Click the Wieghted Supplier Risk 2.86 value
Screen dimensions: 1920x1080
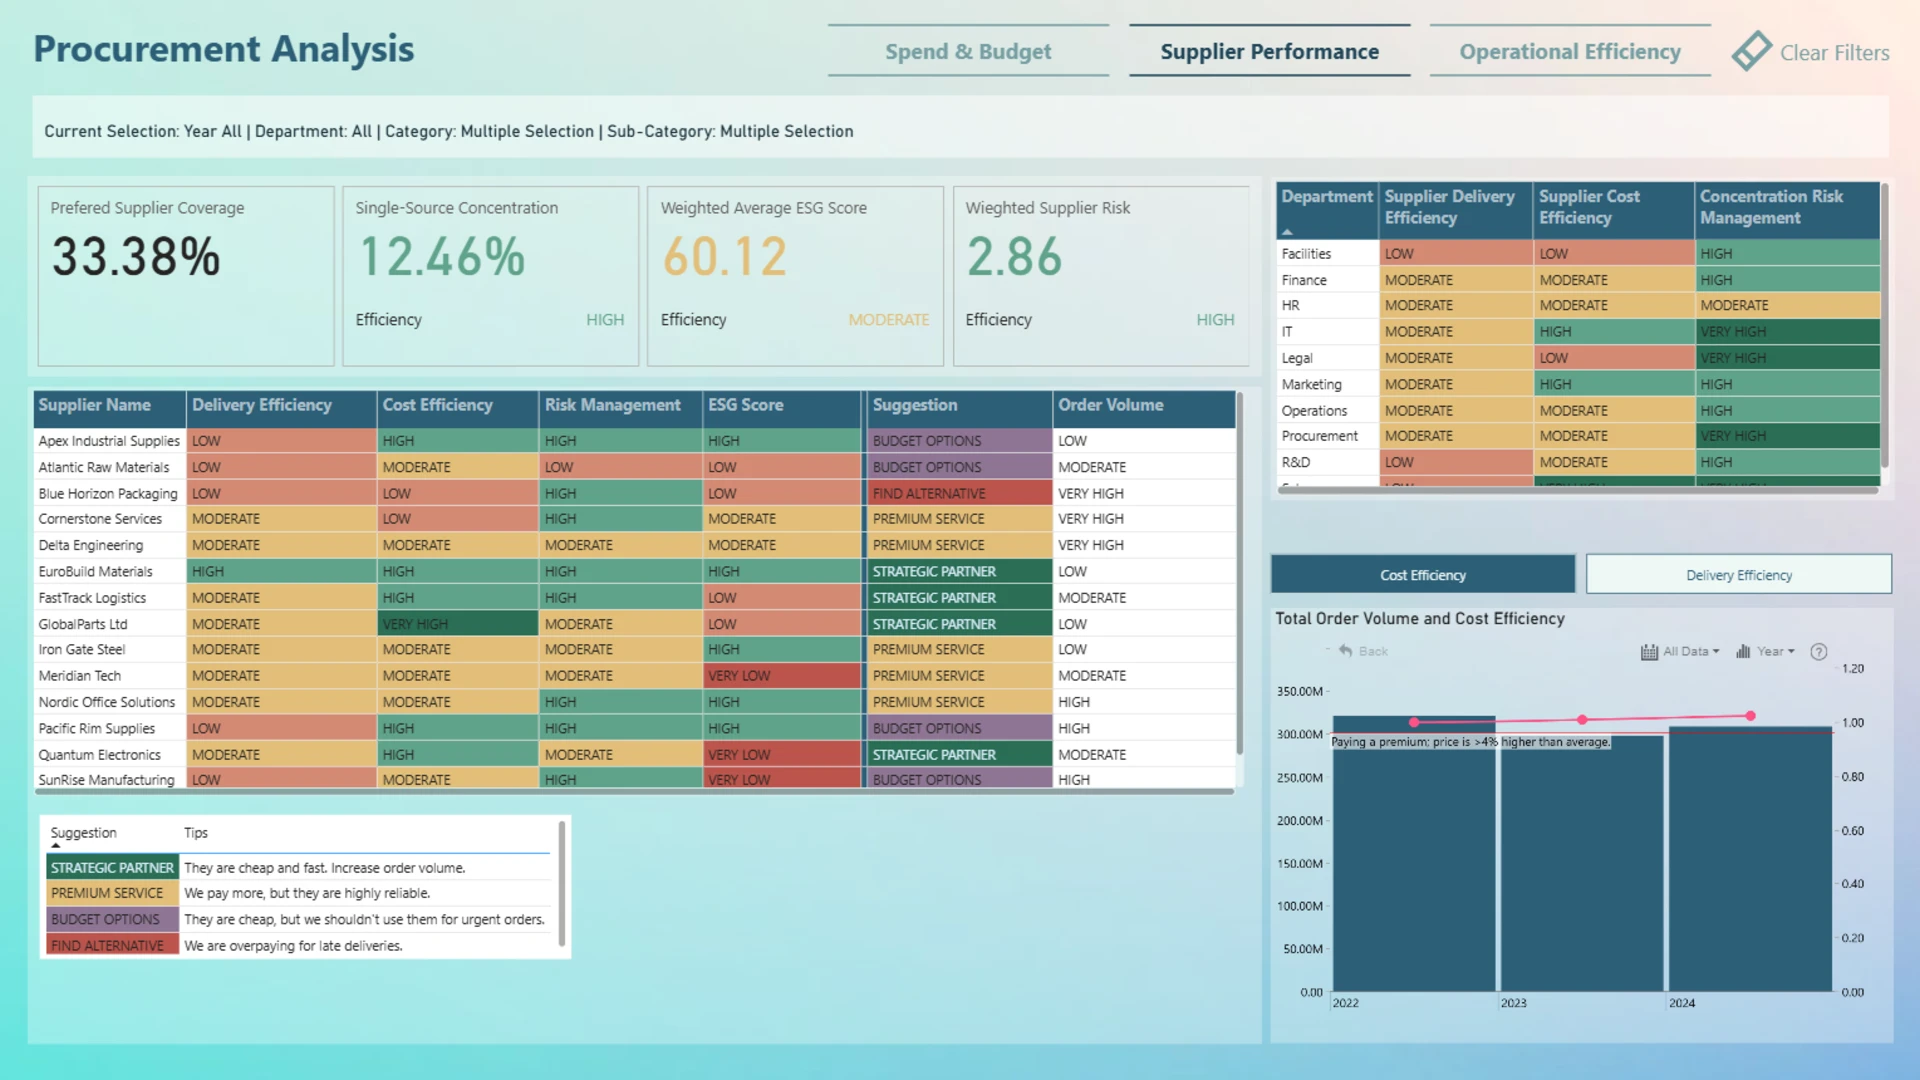click(x=1014, y=257)
